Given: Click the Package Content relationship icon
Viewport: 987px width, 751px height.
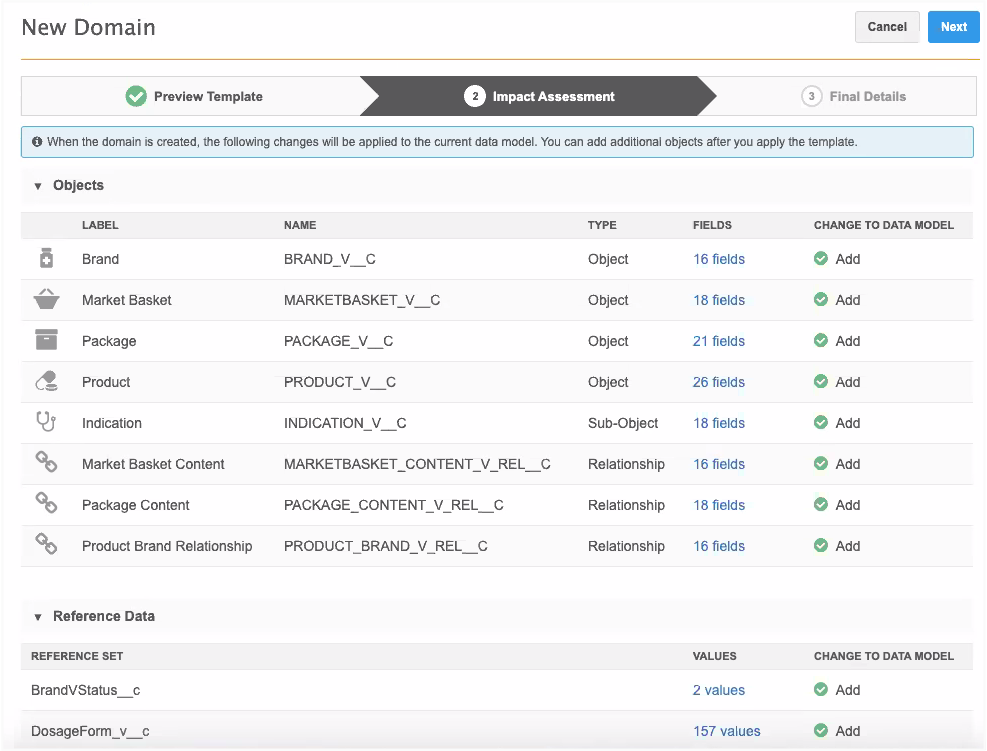Looking at the screenshot, I should coord(46,505).
